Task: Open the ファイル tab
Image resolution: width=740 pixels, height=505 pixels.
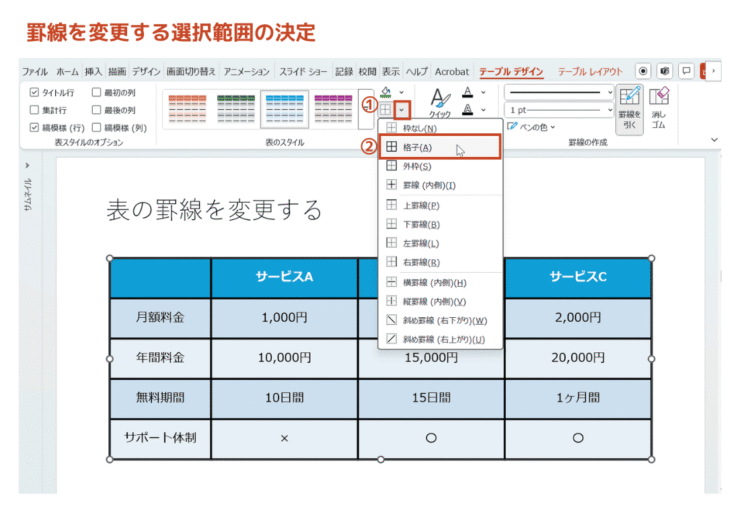Action: [x=35, y=72]
